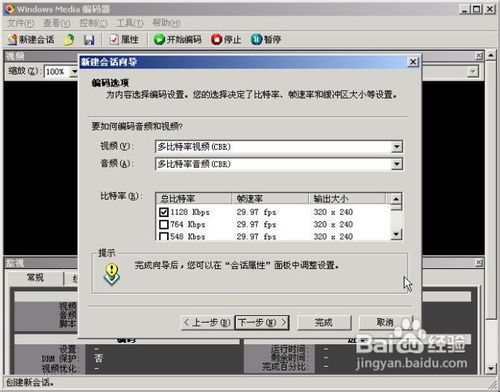This screenshot has width=500, height=392.
Task: Open the 文件 menu
Action: click(21, 23)
